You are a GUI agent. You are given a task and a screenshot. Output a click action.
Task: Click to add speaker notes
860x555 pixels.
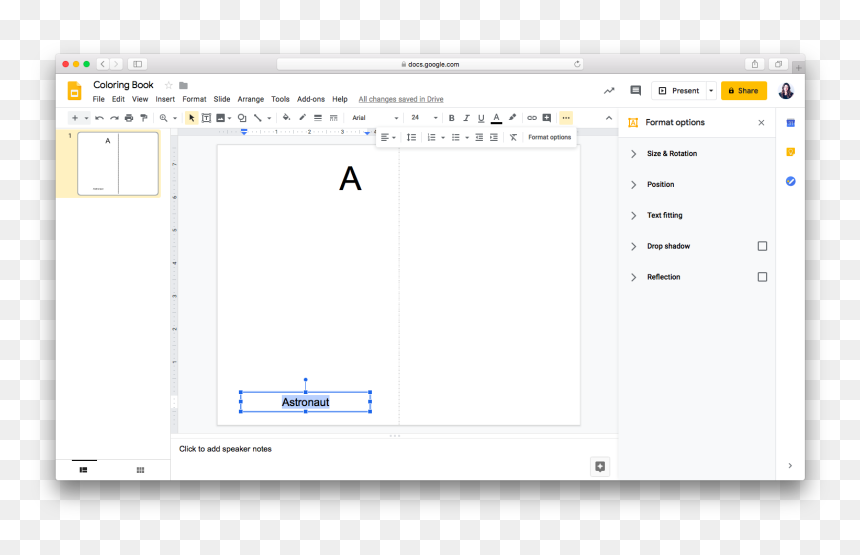click(225, 449)
